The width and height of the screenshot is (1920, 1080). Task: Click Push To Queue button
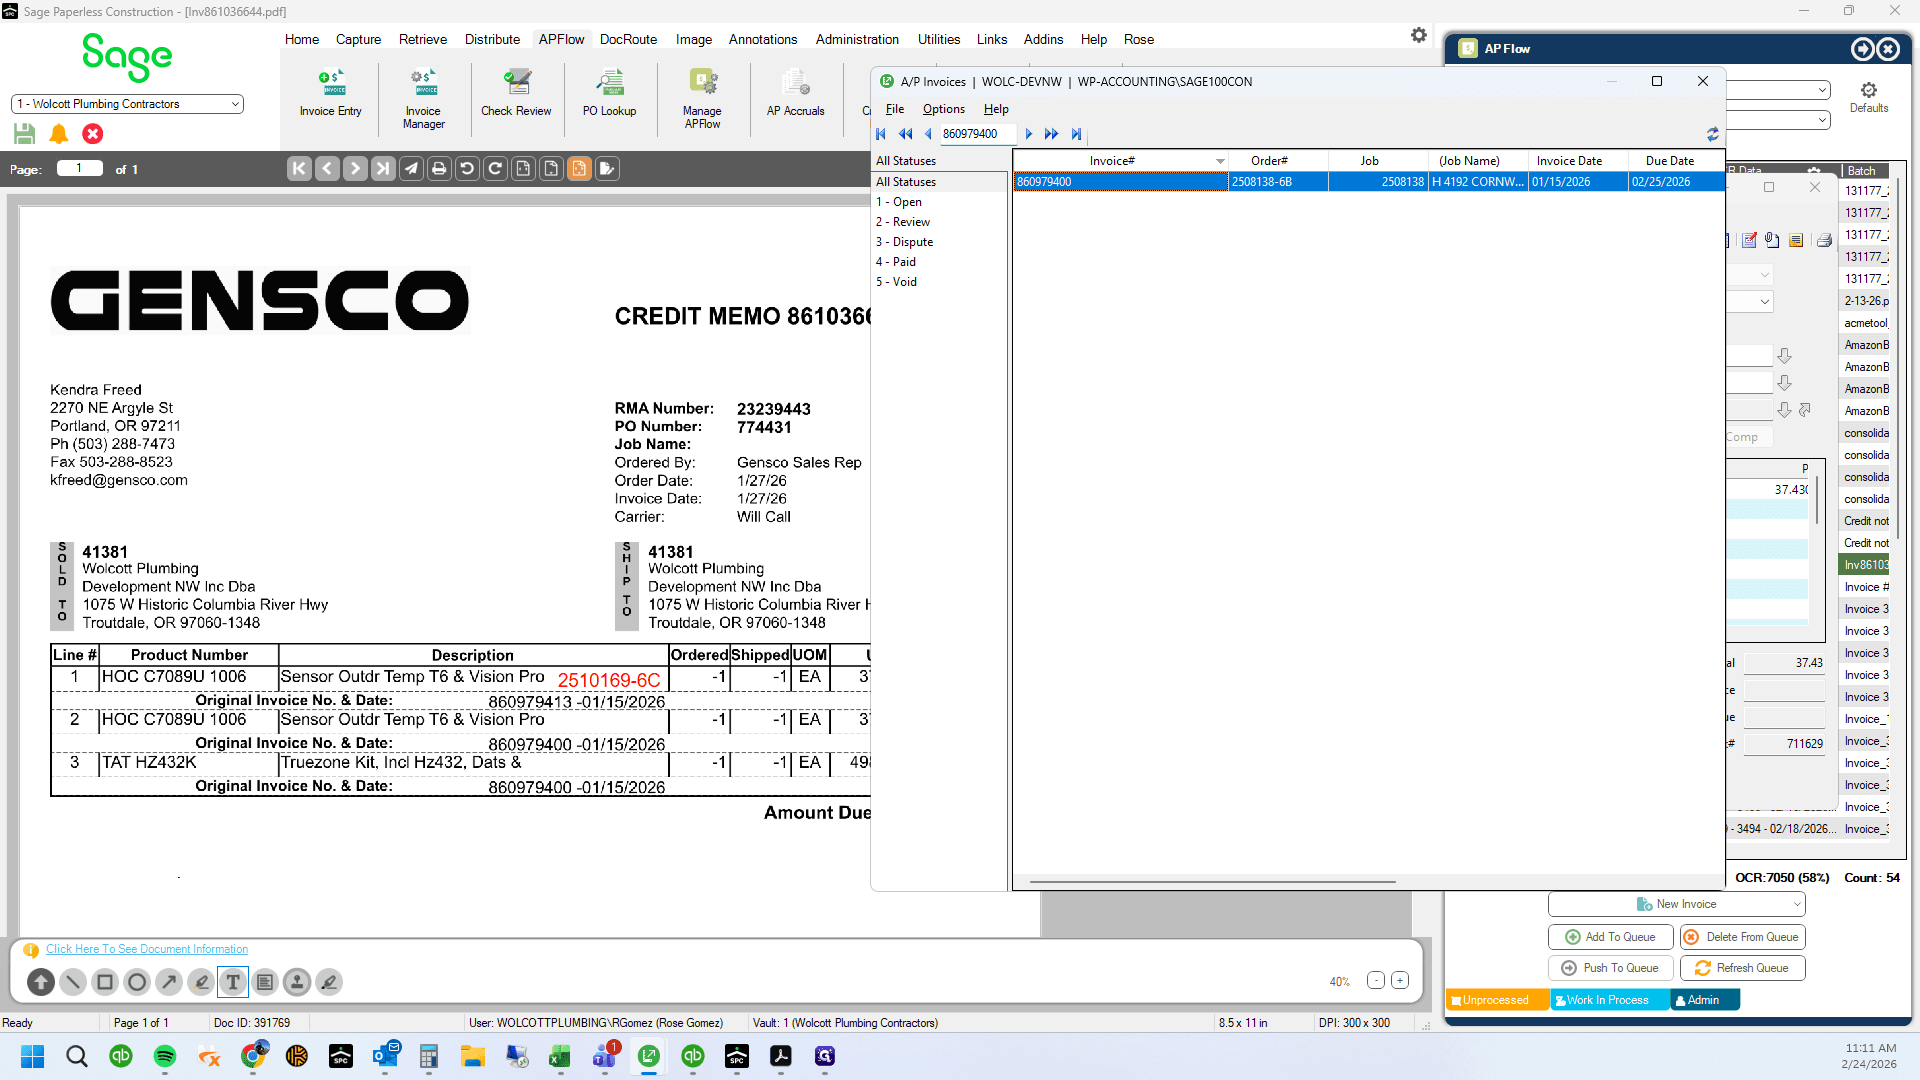pos(1610,968)
